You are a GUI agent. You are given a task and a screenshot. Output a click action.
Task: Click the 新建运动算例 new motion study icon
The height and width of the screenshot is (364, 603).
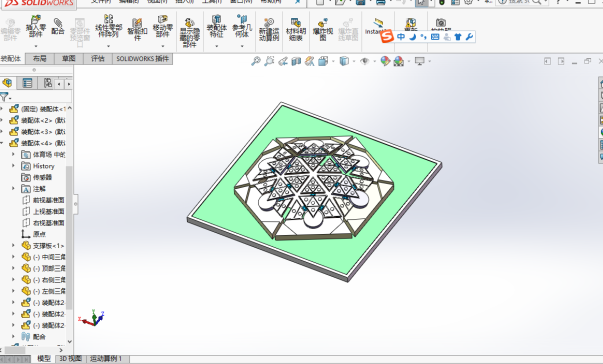click(269, 29)
